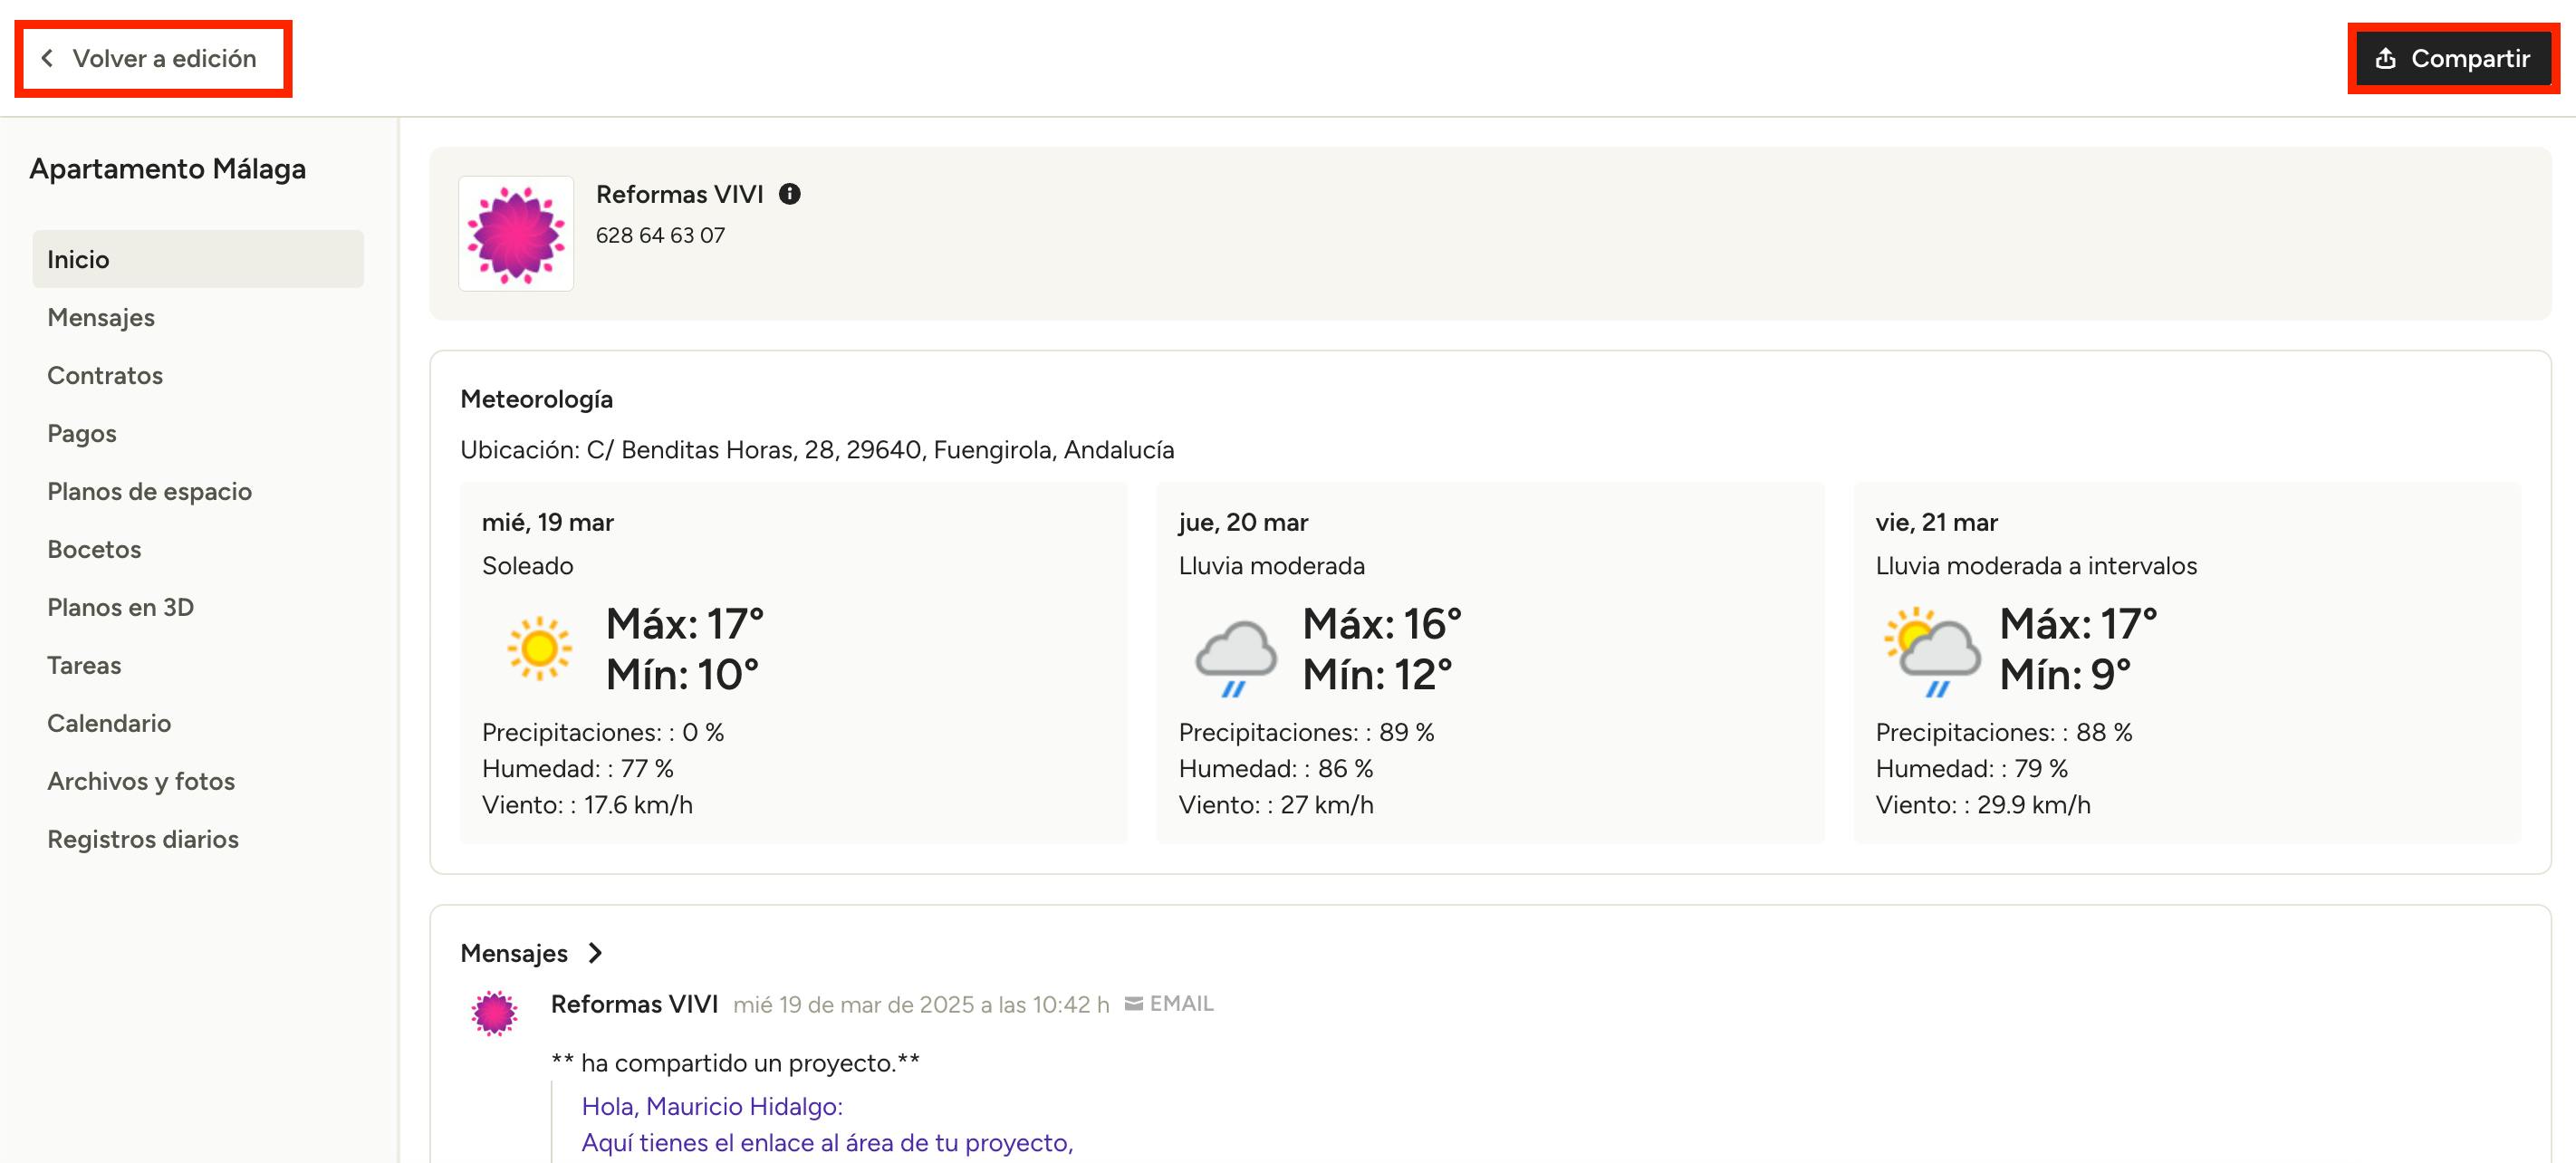This screenshot has width=2576, height=1163.
Task: Expand Mensajes section via chevron arrow
Action: pyautogui.click(x=595, y=953)
